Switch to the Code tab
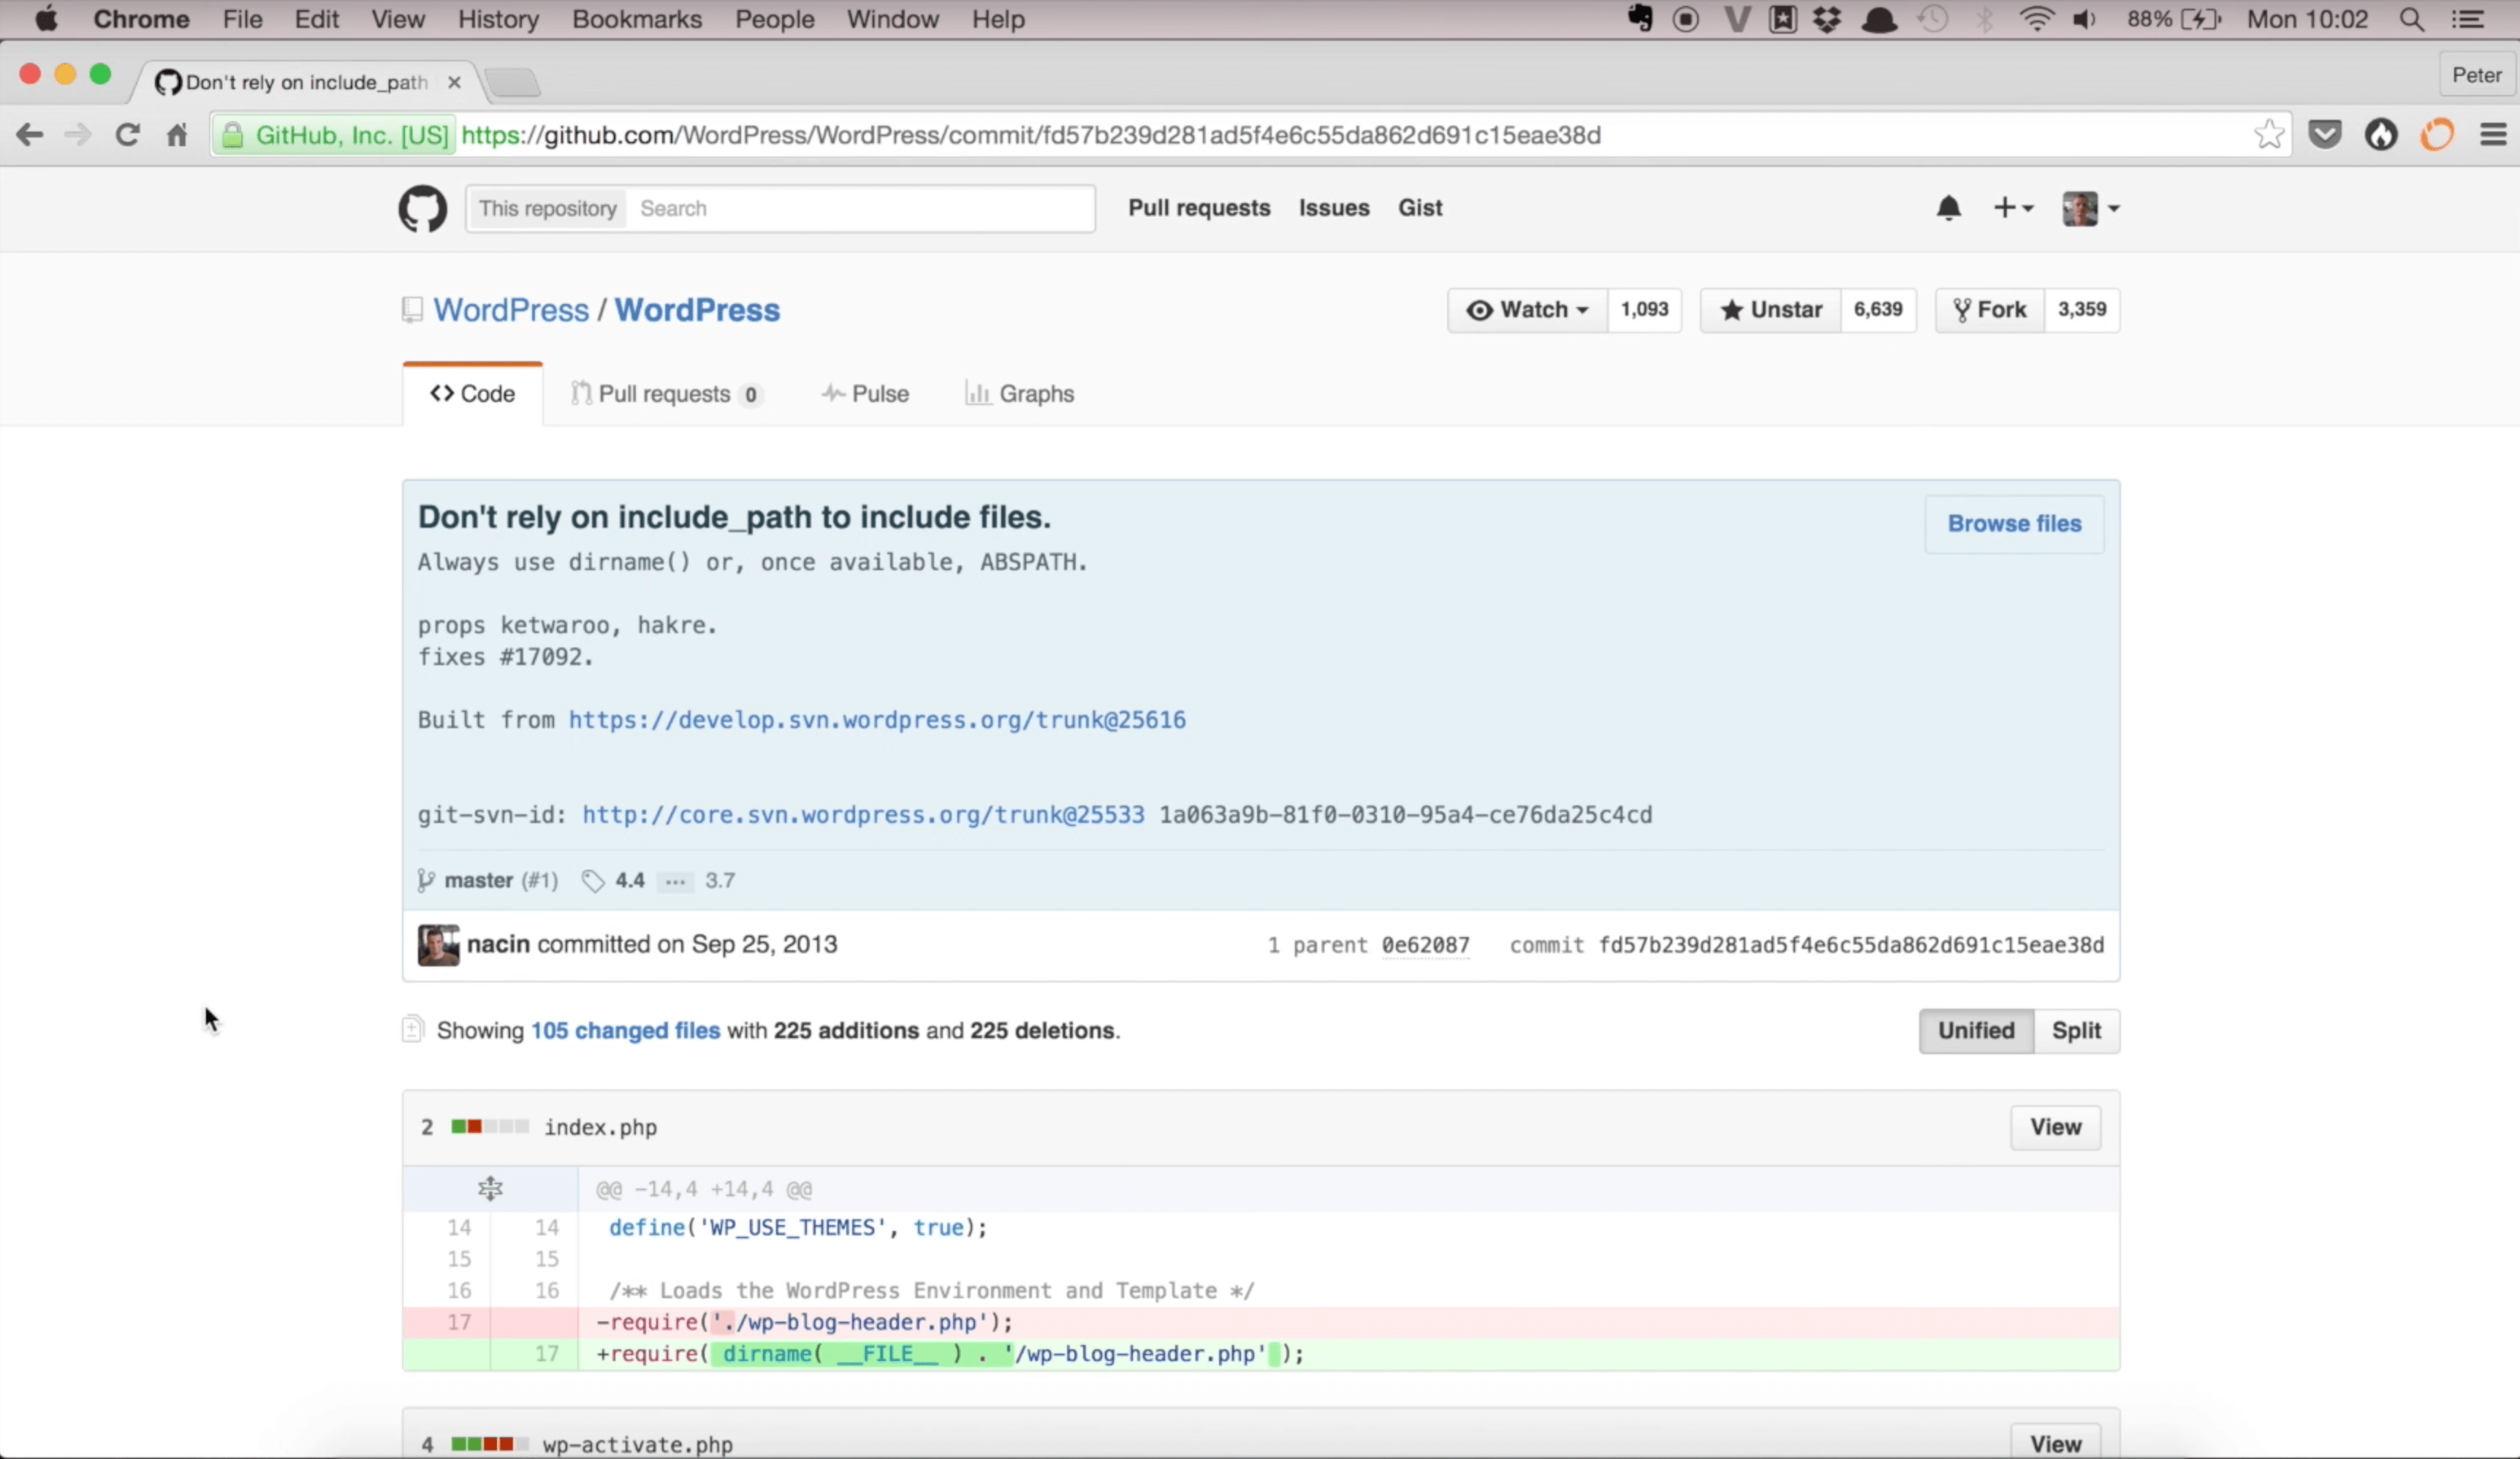The image size is (2520, 1459). (472, 394)
